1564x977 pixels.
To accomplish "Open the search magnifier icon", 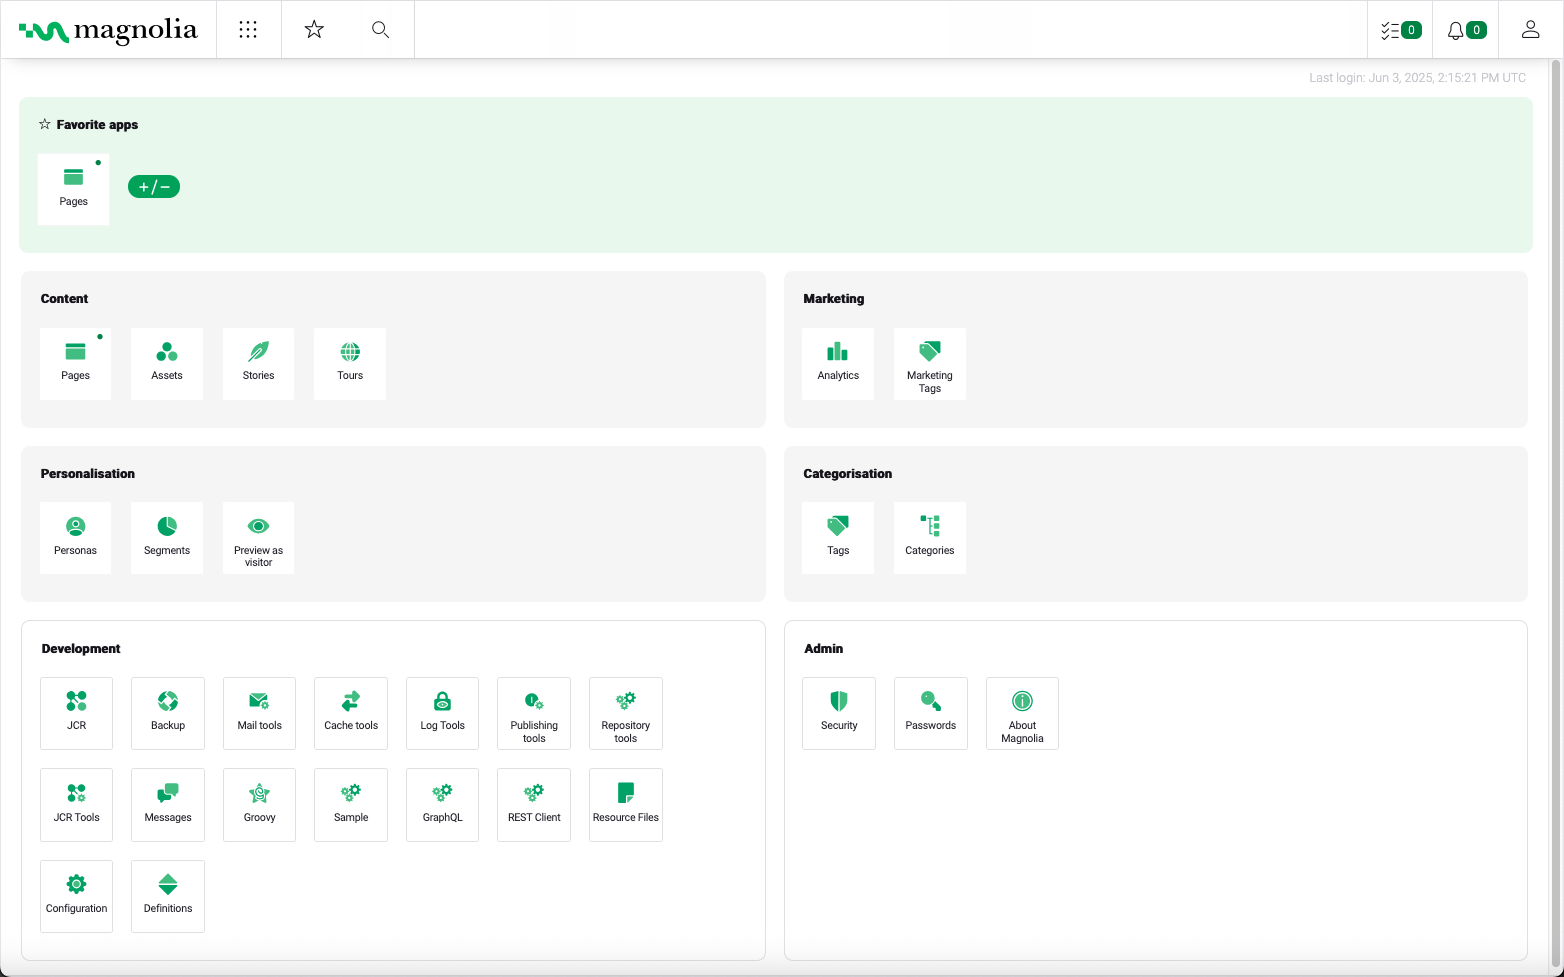I will [x=380, y=30].
